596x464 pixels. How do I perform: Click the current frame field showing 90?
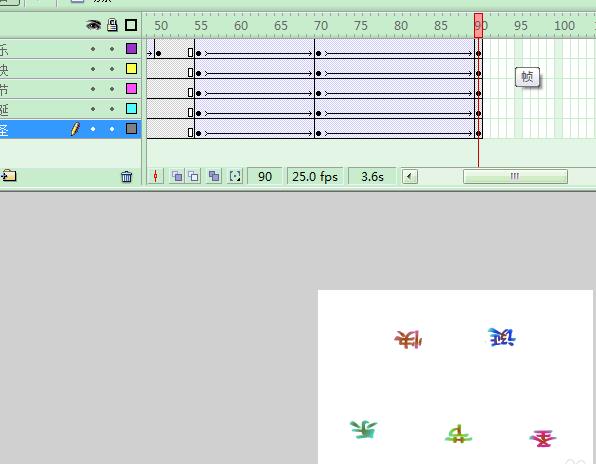[265, 177]
